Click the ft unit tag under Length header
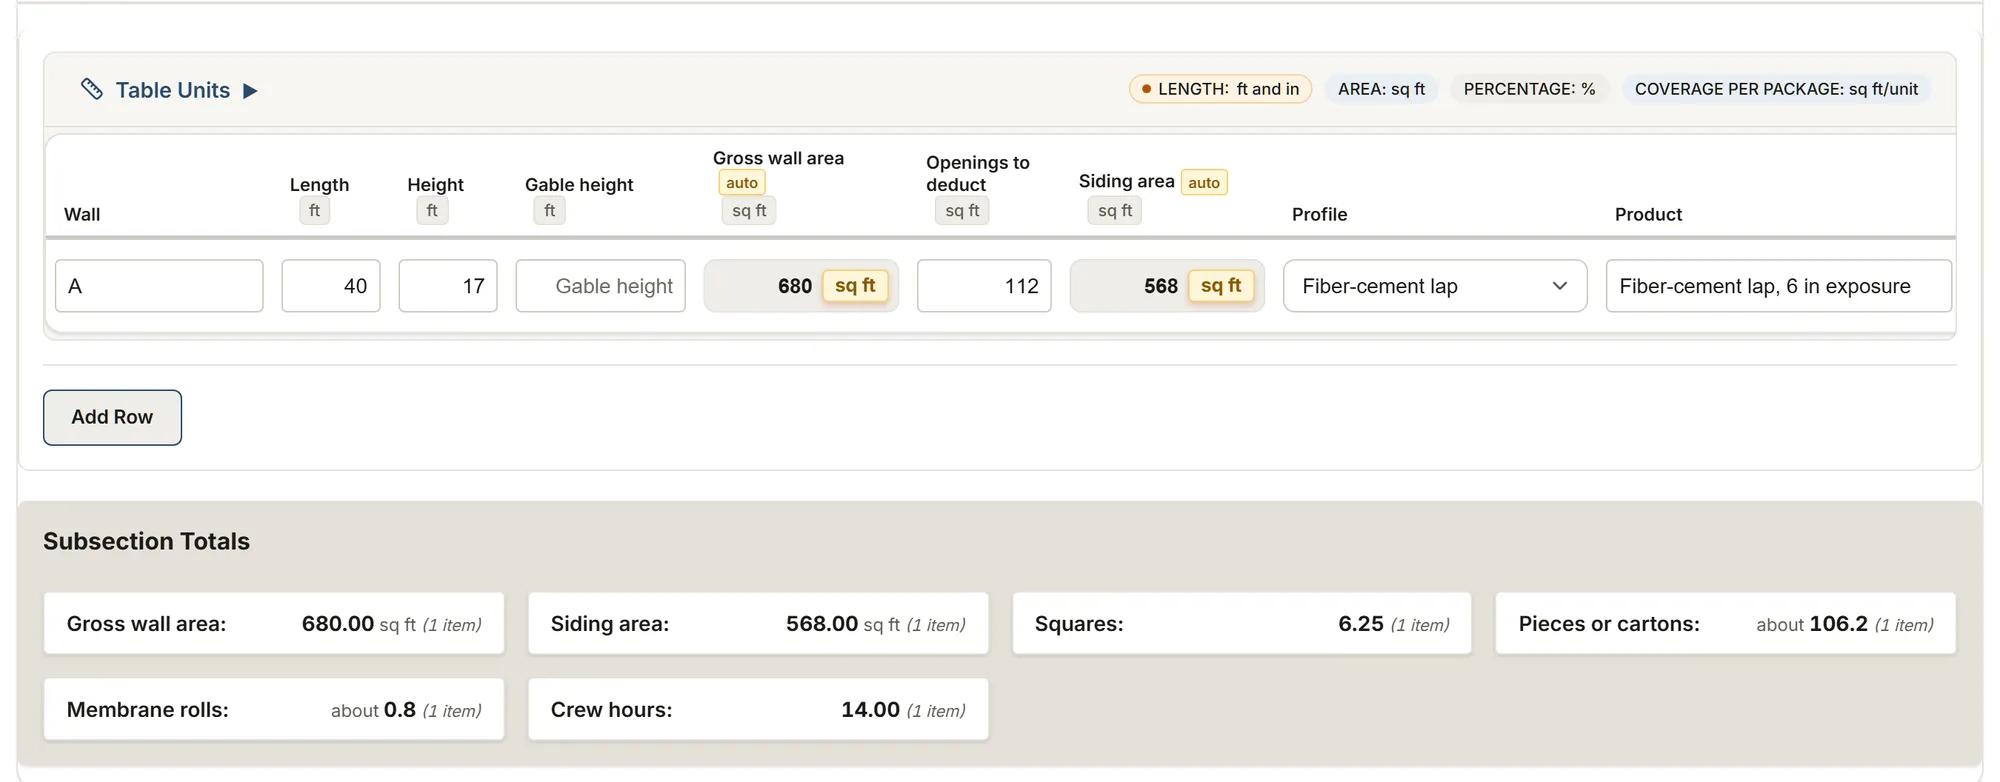 pyautogui.click(x=314, y=211)
